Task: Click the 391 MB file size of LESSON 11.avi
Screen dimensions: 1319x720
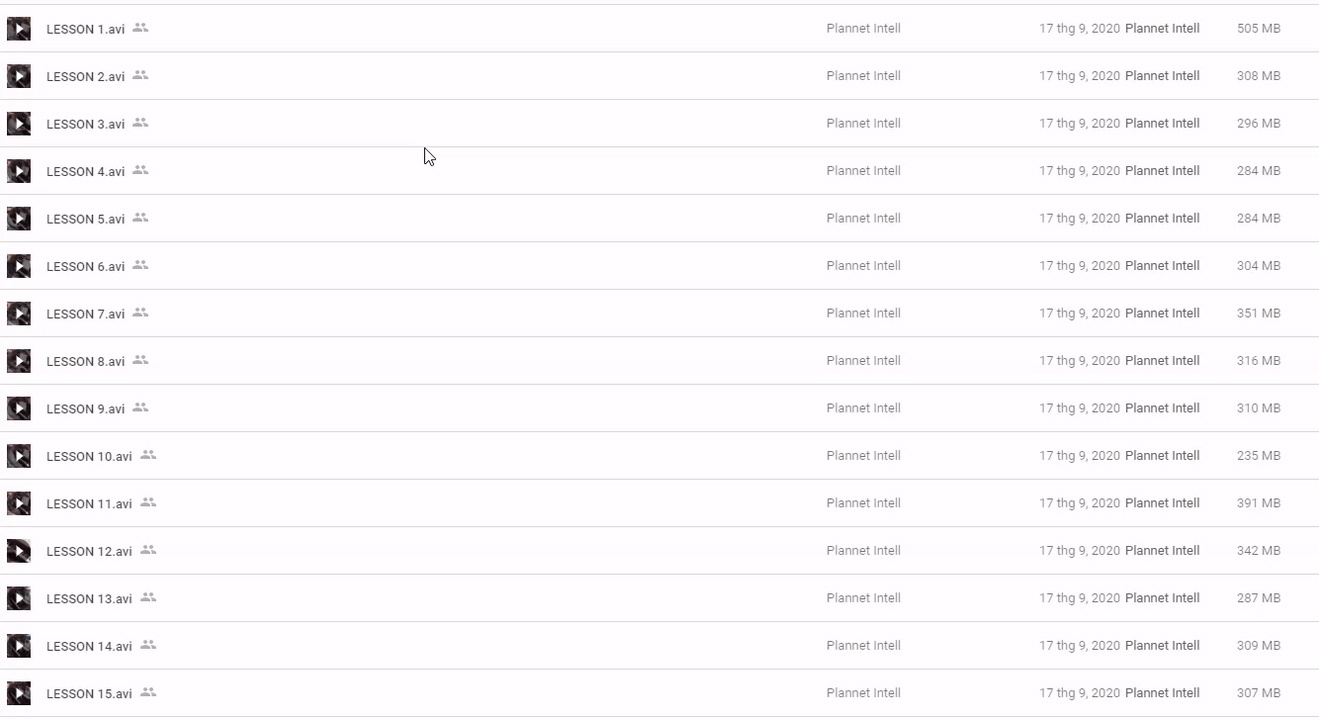Action: tap(1258, 503)
